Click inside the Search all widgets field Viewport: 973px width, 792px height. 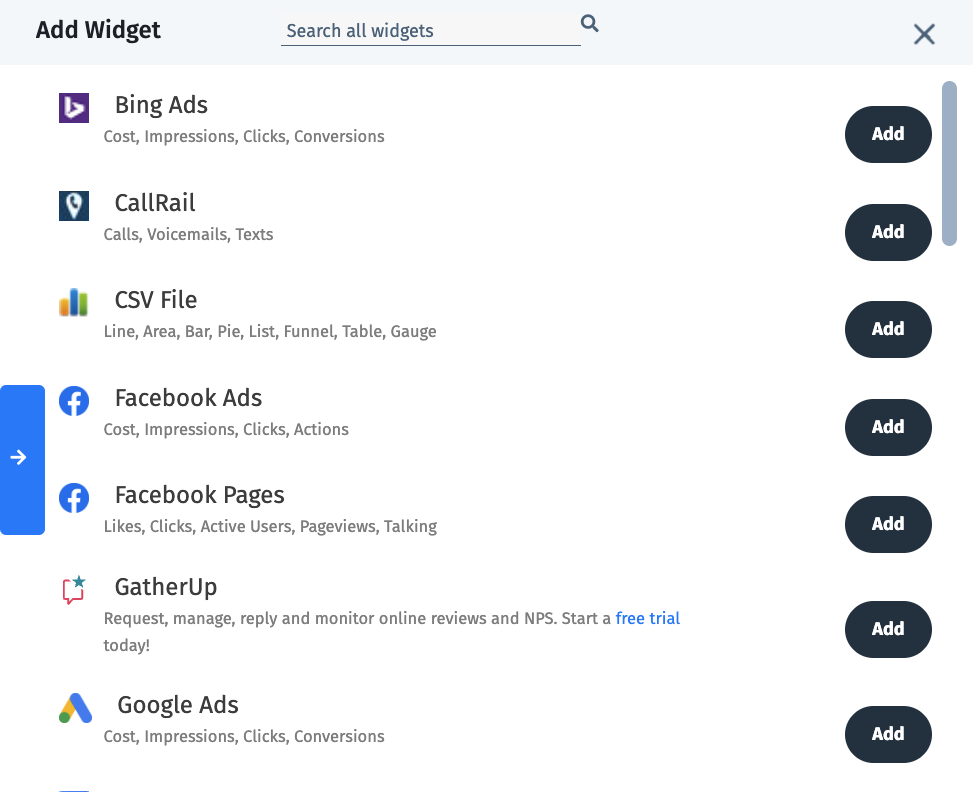point(430,31)
